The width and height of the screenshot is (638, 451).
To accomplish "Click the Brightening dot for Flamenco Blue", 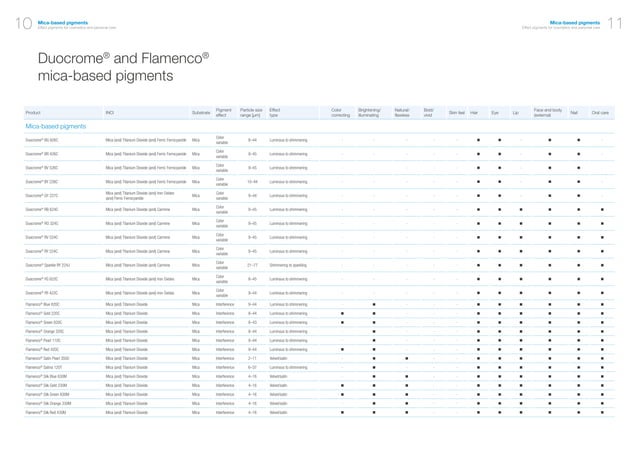I will click(x=374, y=304).
